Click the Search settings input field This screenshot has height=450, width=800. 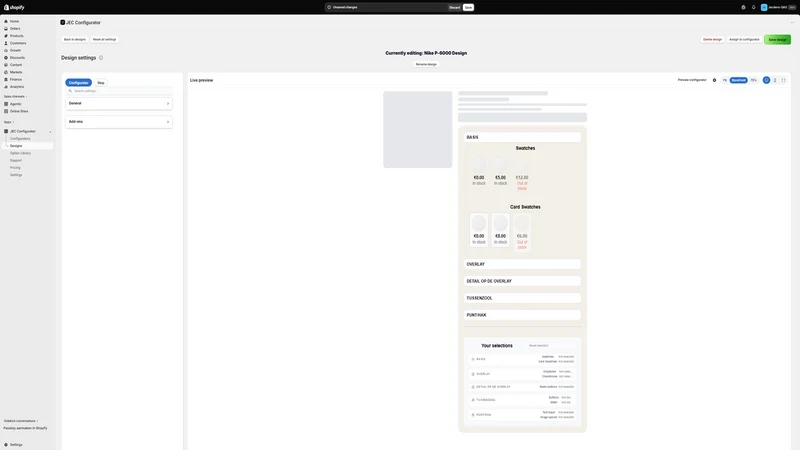(x=119, y=91)
